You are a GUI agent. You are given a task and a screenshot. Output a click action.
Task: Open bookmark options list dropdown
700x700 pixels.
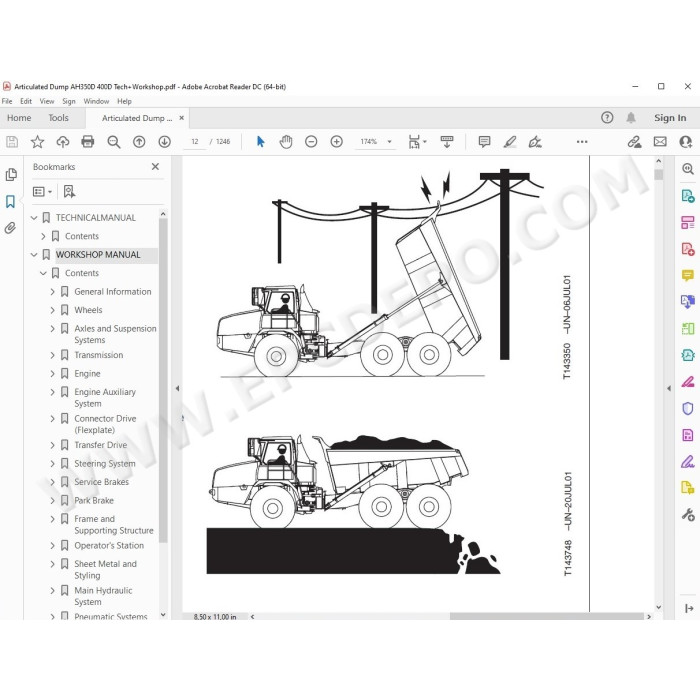[42, 192]
